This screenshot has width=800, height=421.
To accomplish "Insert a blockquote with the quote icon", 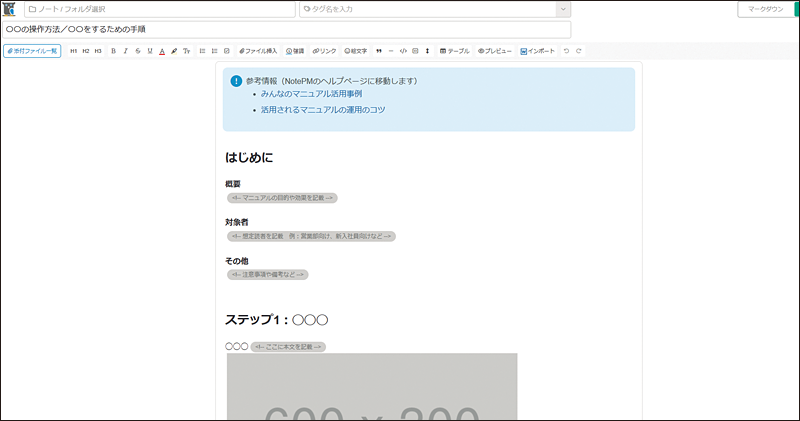I will [379, 50].
